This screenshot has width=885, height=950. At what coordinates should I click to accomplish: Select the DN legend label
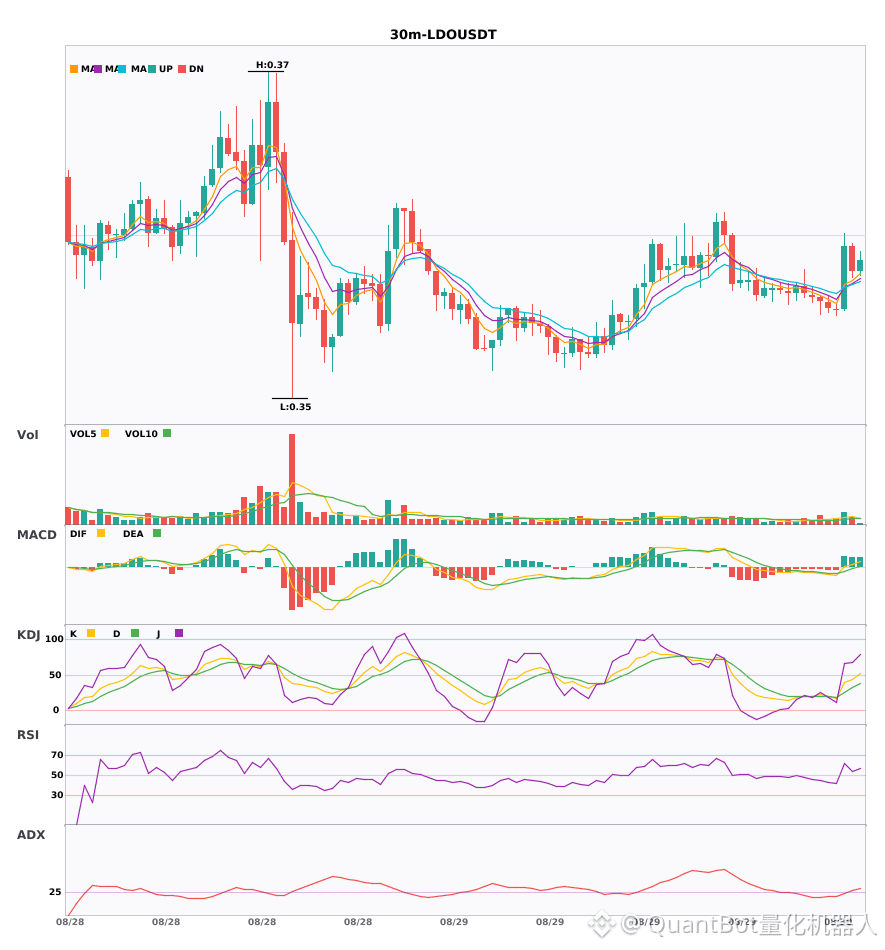tap(196, 69)
